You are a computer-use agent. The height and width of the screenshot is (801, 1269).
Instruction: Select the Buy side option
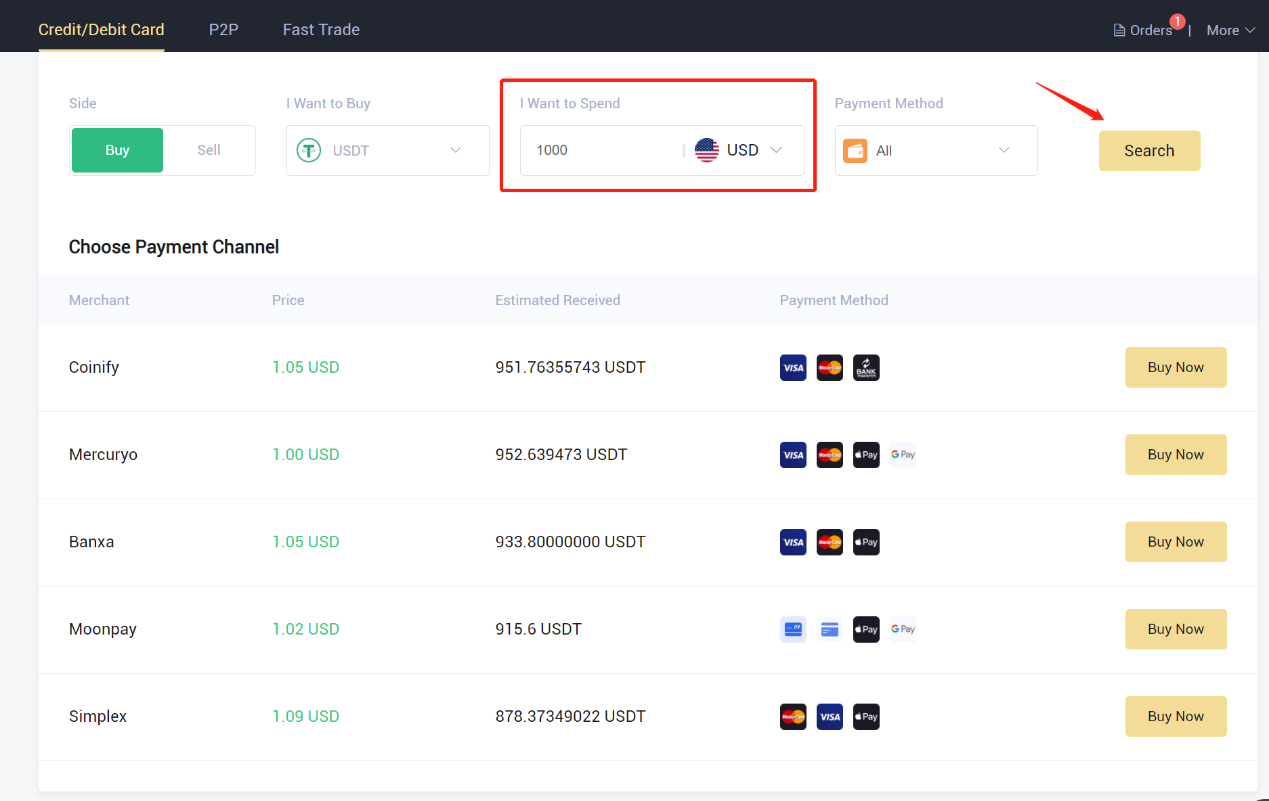[117, 150]
